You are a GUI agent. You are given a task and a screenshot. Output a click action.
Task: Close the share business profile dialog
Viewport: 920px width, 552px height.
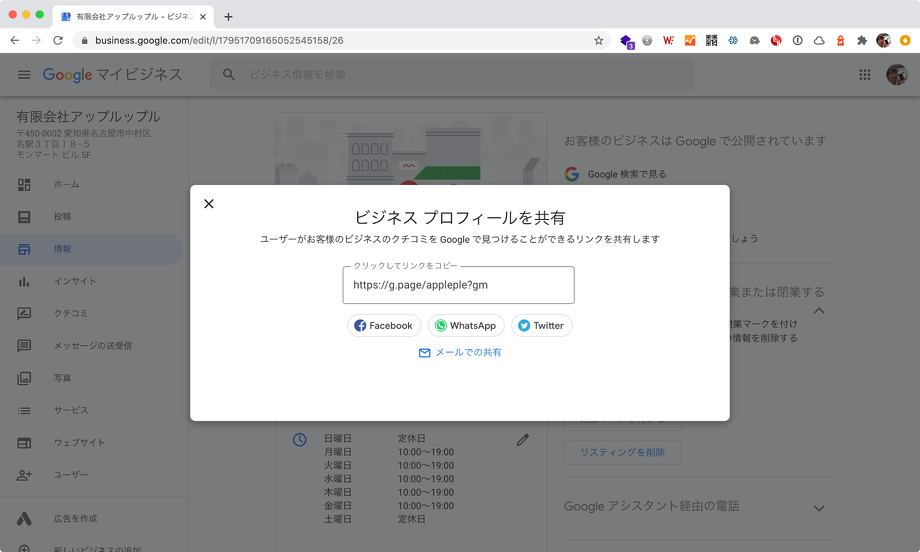tap(209, 204)
